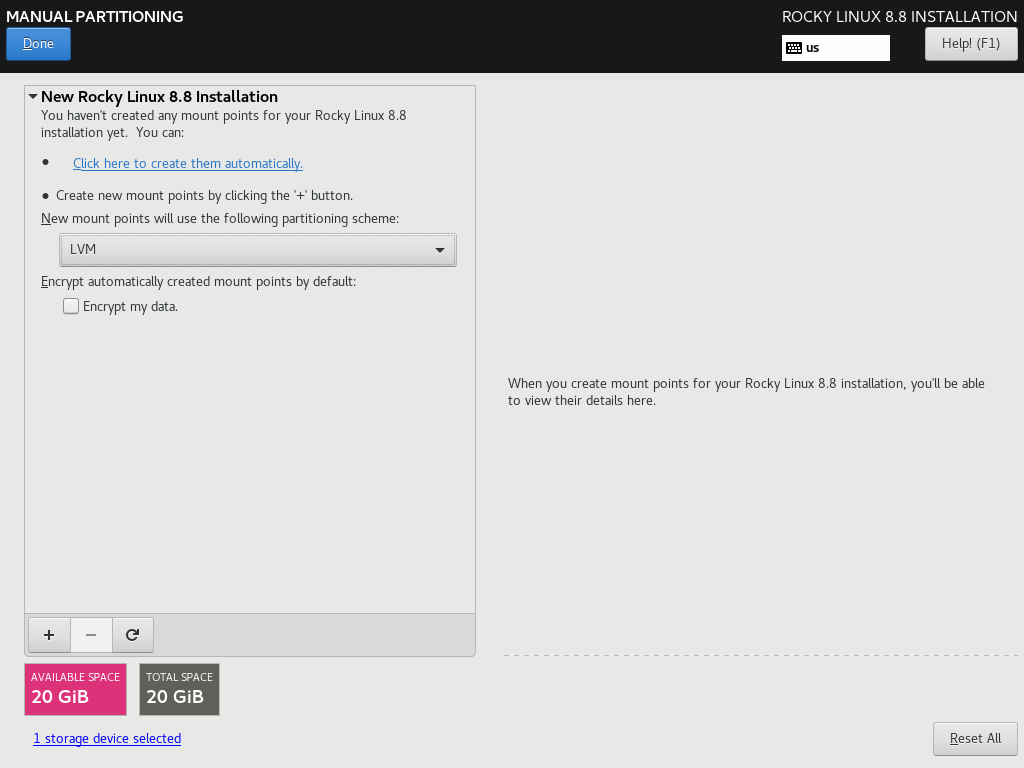Viewport: 1024px width, 768px height.
Task: Click Done to finish manual partitioning
Action: click(39, 44)
